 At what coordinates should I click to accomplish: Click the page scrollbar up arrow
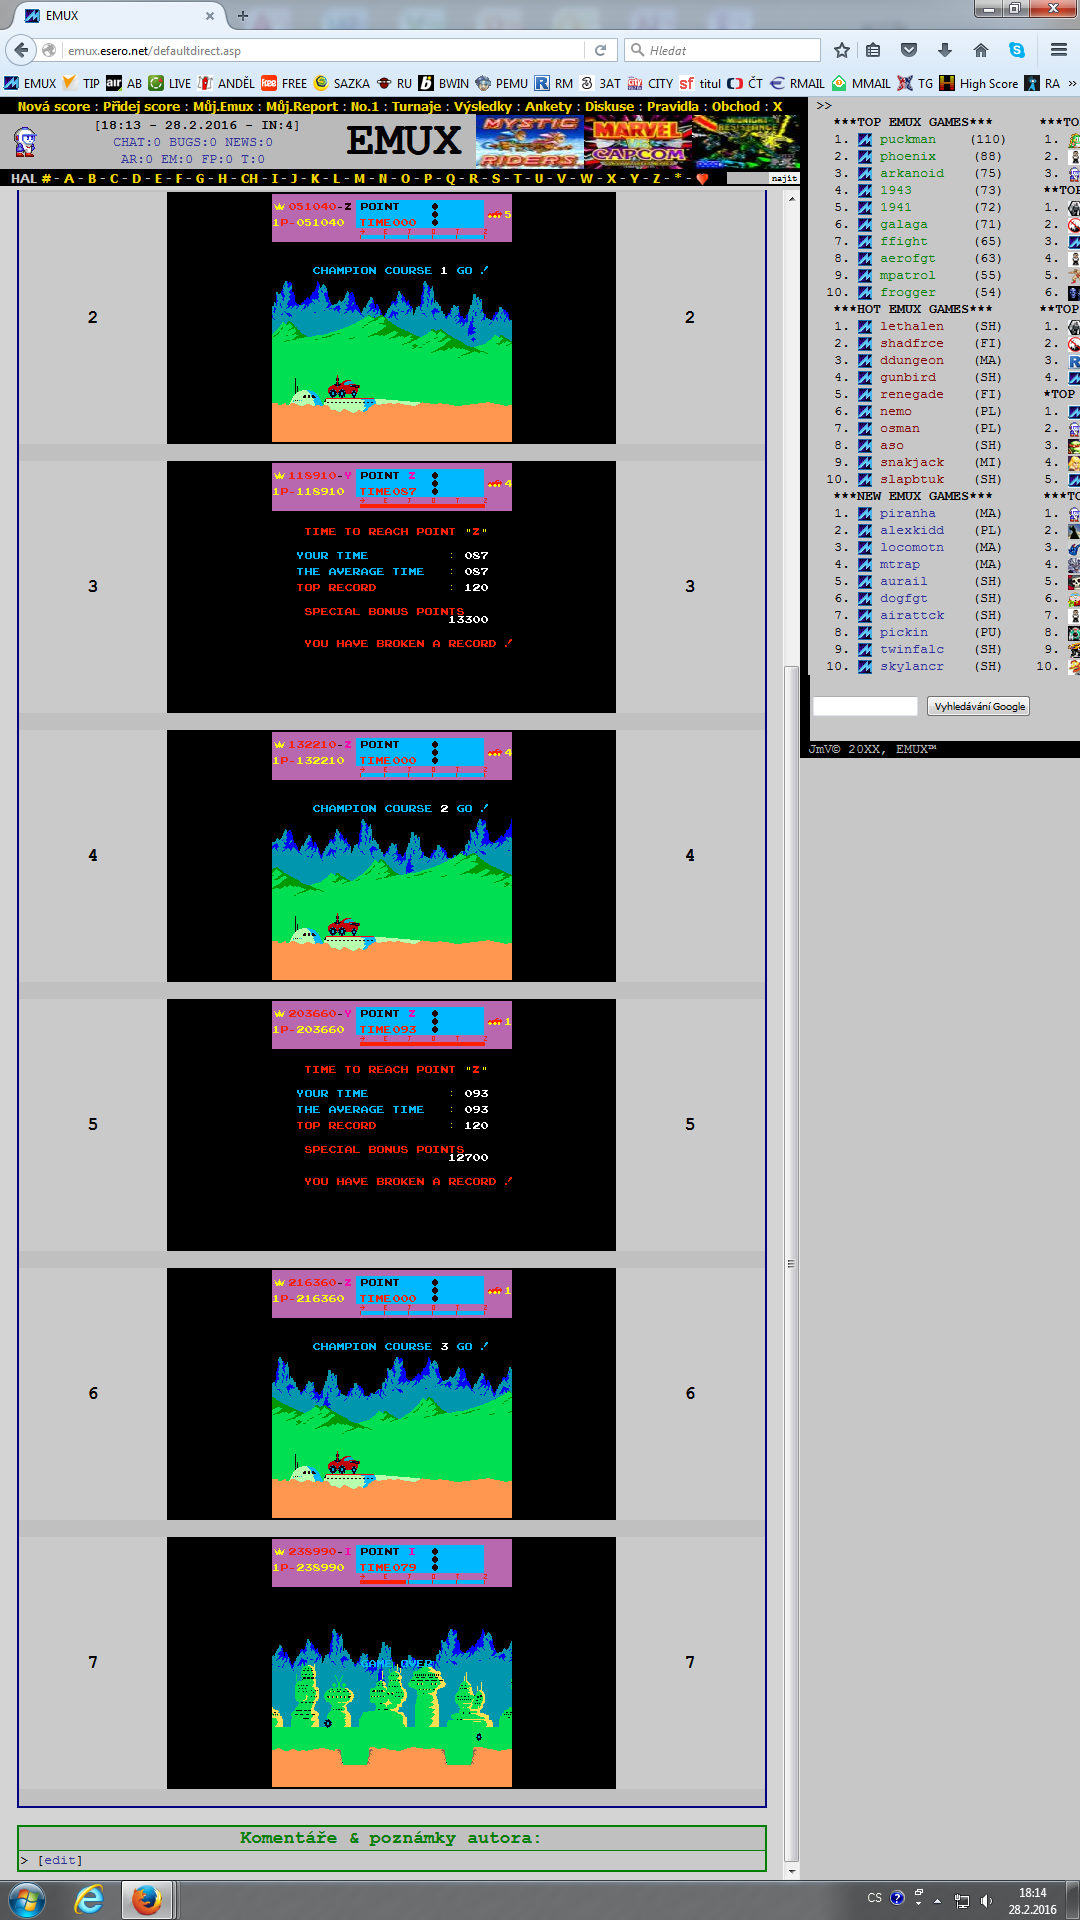(x=792, y=198)
